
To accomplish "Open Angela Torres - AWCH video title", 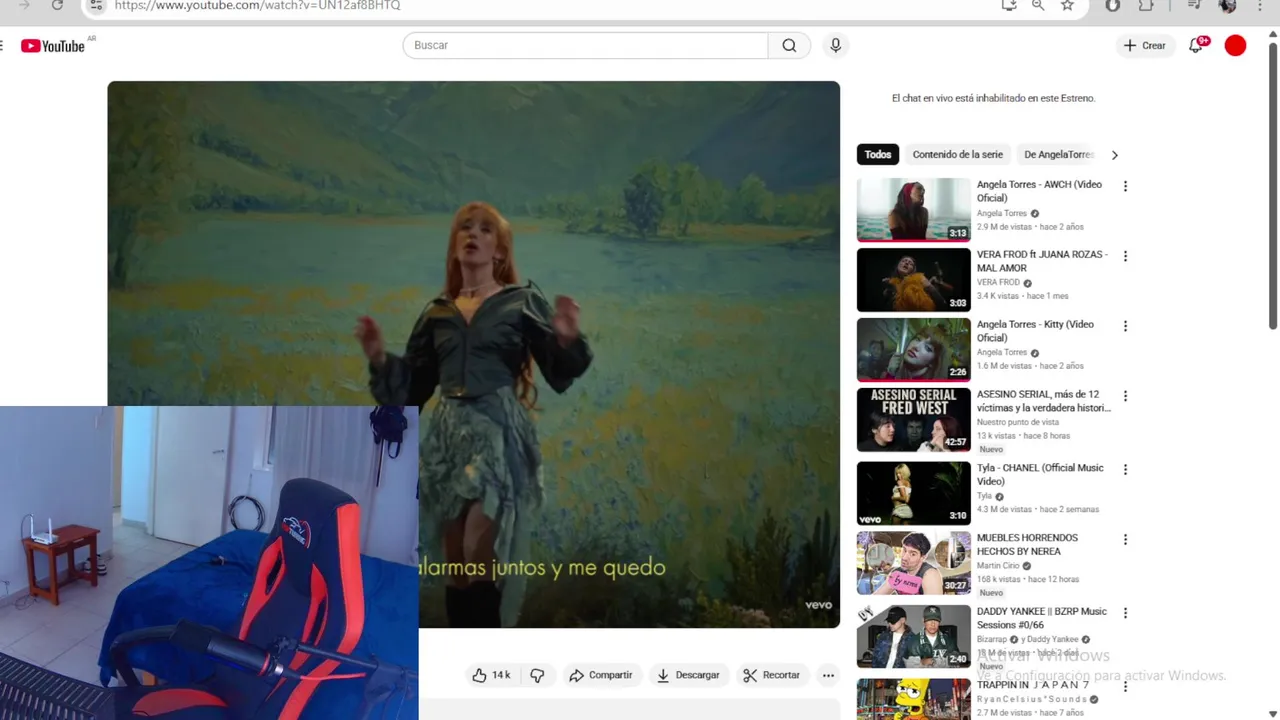I will click(1039, 191).
